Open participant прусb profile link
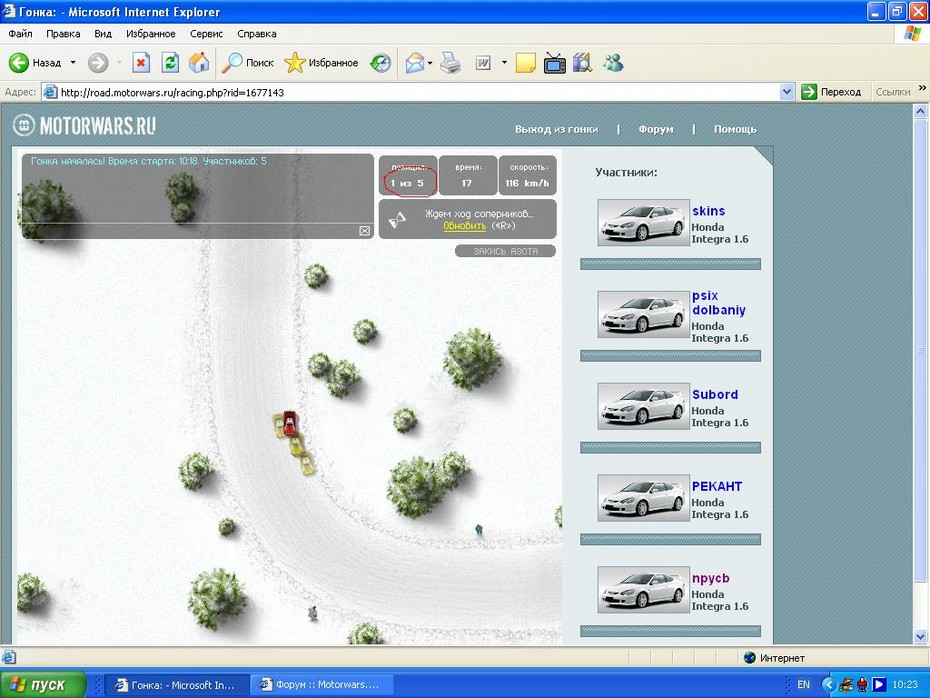Image resolution: width=930 pixels, height=698 pixels. pos(711,578)
